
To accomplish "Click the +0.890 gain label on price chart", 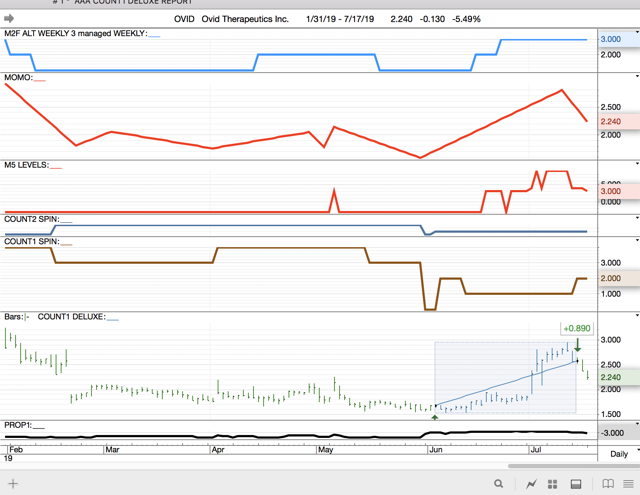I will [x=577, y=328].
